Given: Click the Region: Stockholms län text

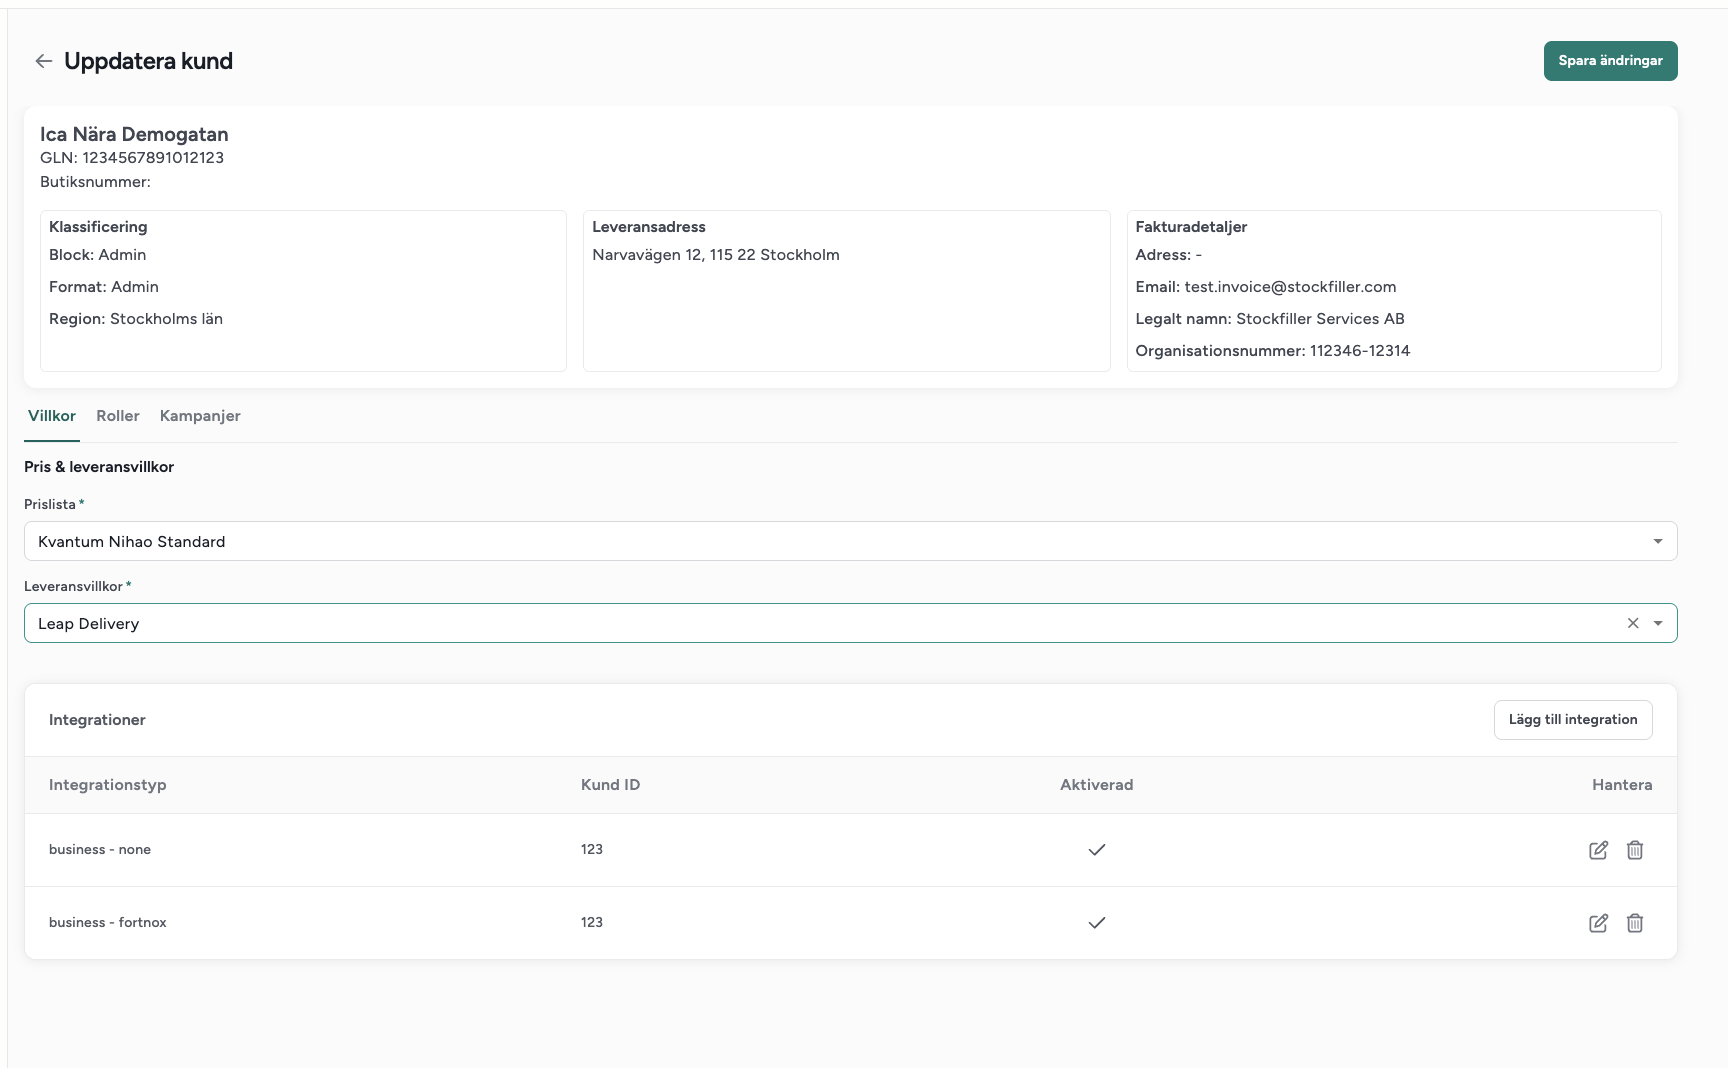Looking at the screenshot, I should coord(136,319).
